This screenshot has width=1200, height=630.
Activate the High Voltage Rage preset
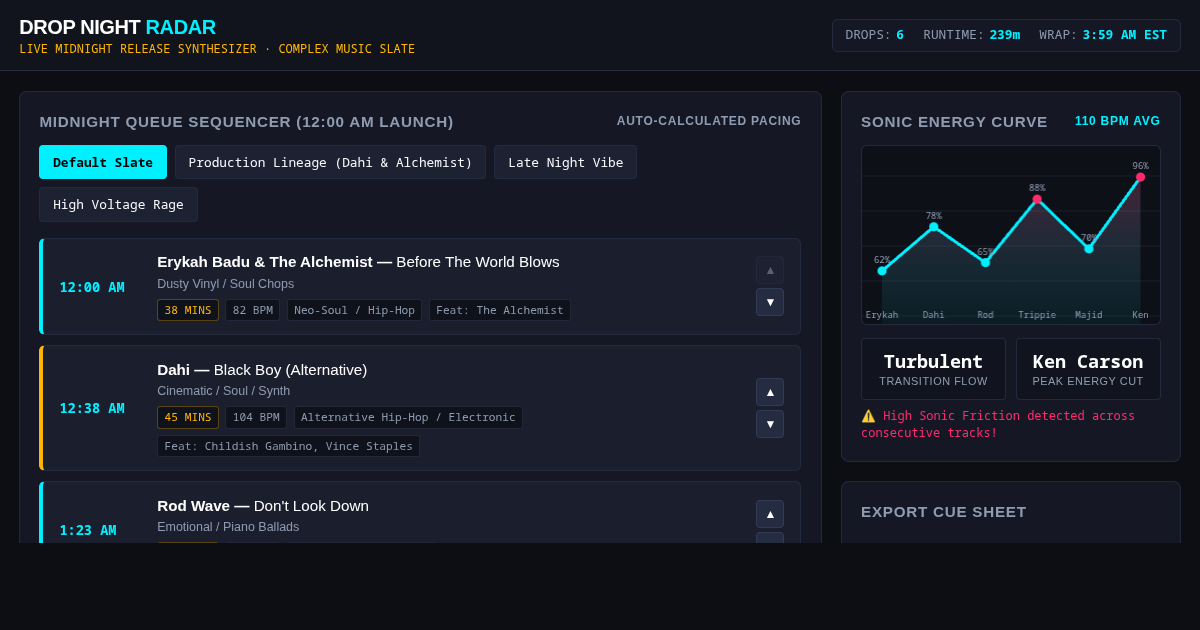click(x=118, y=204)
